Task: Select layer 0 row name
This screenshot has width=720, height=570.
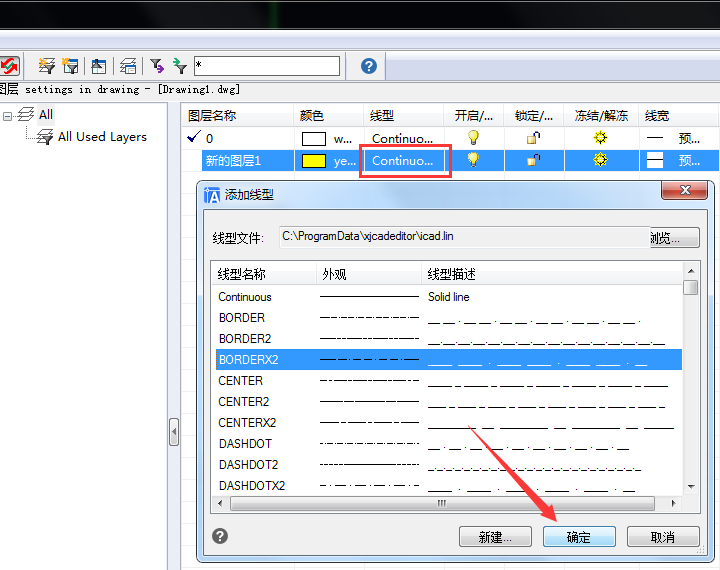Action: click(x=209, y=138)
